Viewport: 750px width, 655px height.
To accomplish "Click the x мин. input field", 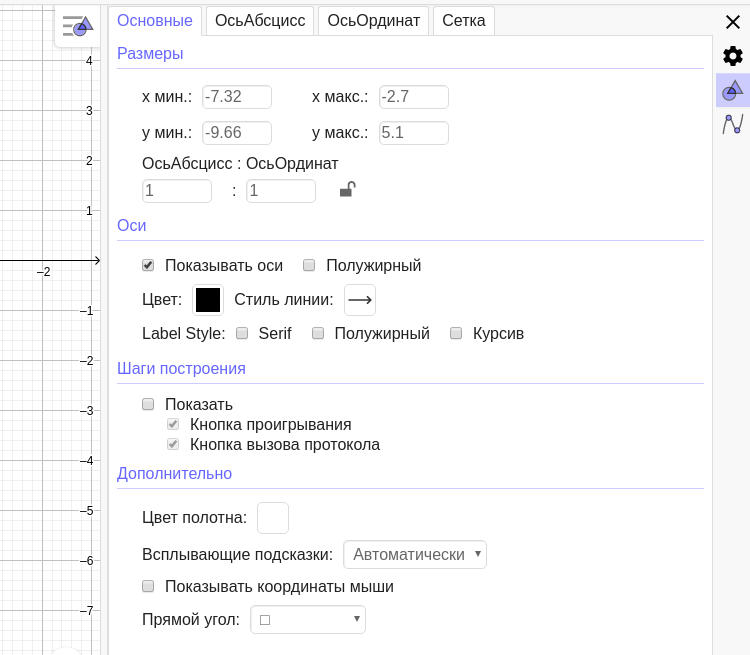I will pos(237,97).
